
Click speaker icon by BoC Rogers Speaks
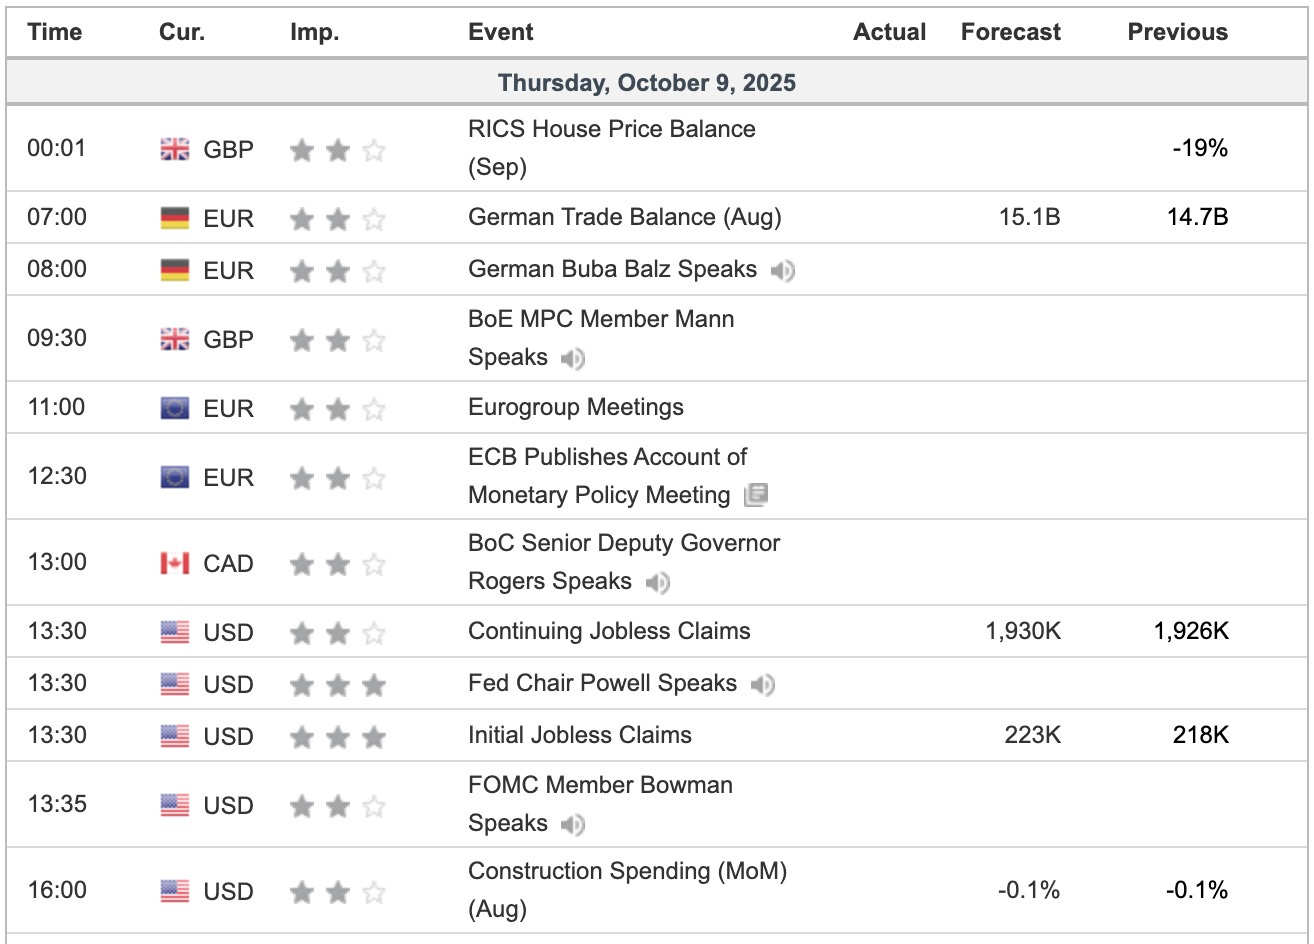click(657, 582)
